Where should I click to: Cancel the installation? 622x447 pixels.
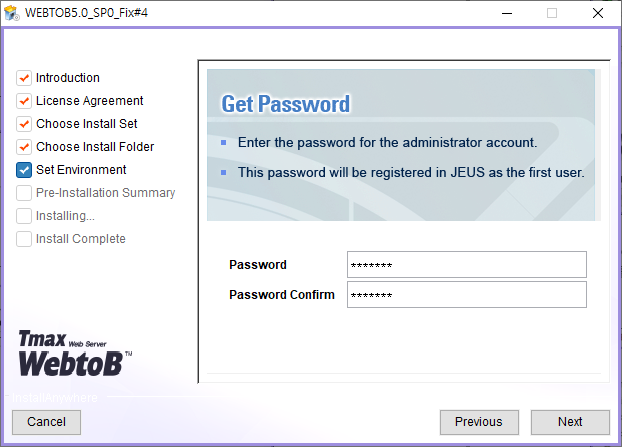point(46,422)
